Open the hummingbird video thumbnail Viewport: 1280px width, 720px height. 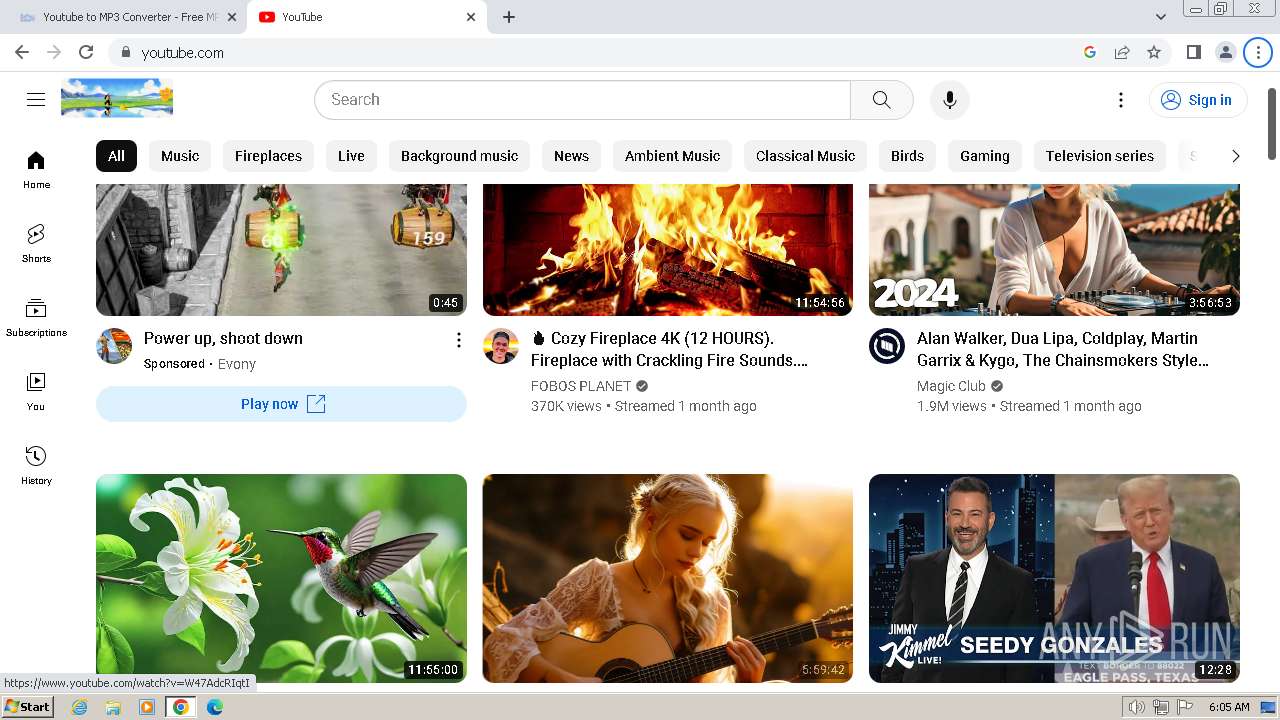pyautogui.click(x=281, y=578)
